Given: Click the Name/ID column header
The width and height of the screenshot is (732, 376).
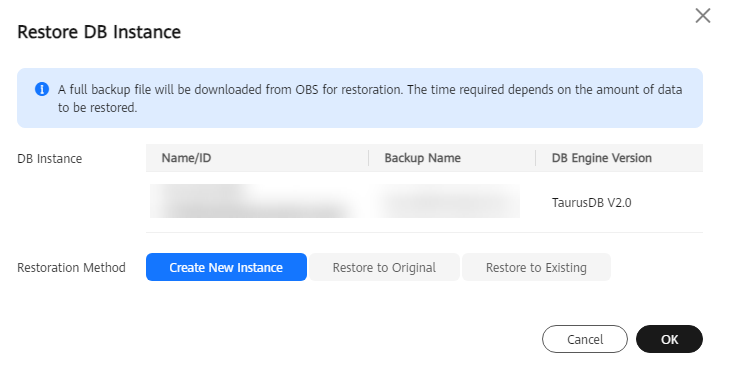Looking at the screenshot, I should coord(186,158).
